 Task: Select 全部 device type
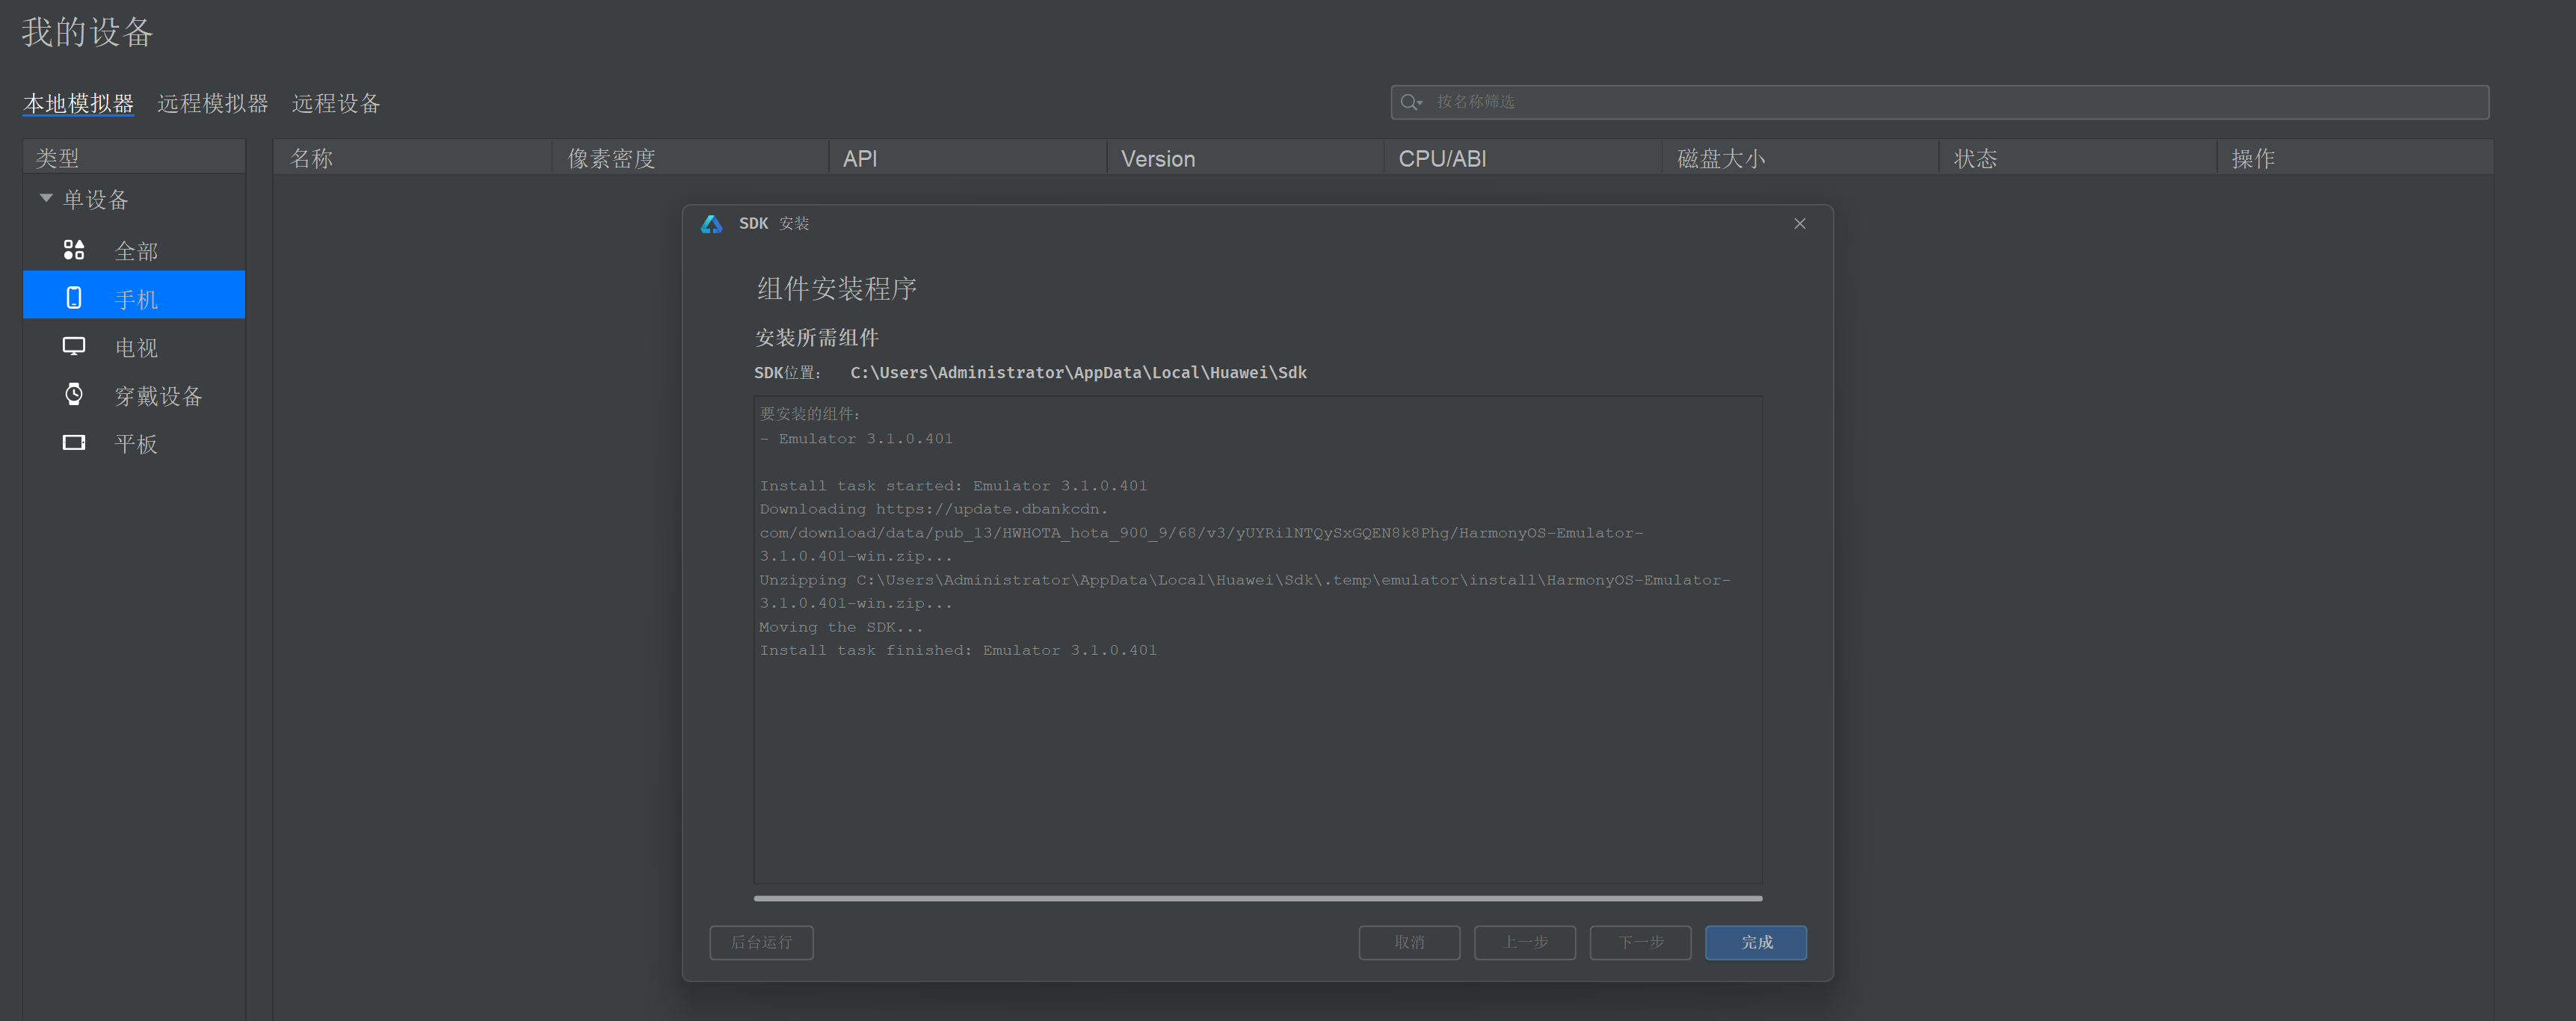pyautogui.click(x=134, y=250)
